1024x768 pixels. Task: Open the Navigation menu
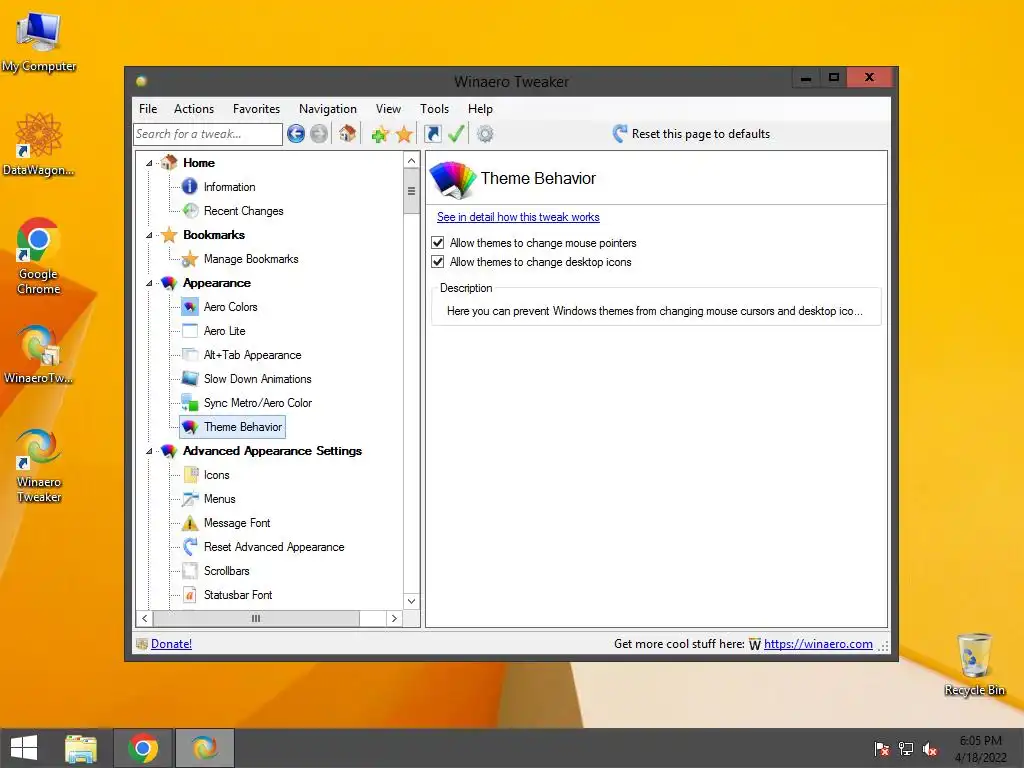coord(328,109)
